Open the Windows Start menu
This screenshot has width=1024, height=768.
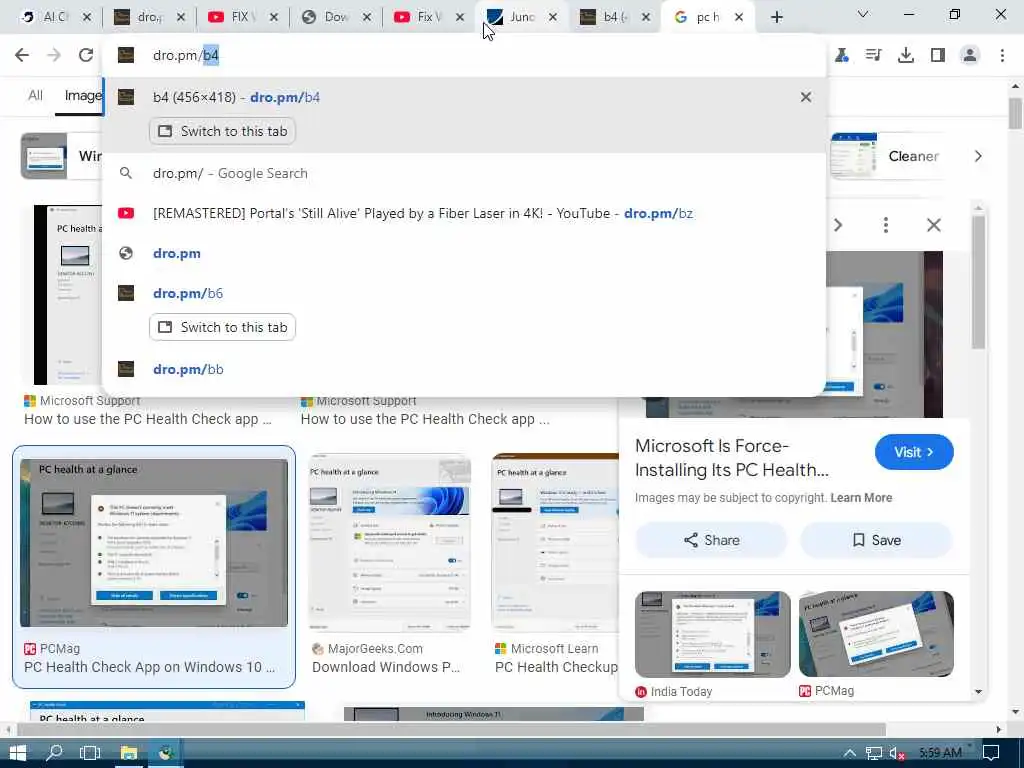pos(18,753)
